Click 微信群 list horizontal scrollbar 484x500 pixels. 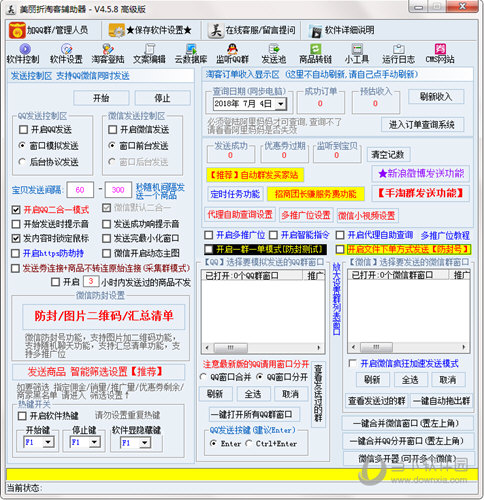[409, 347]
